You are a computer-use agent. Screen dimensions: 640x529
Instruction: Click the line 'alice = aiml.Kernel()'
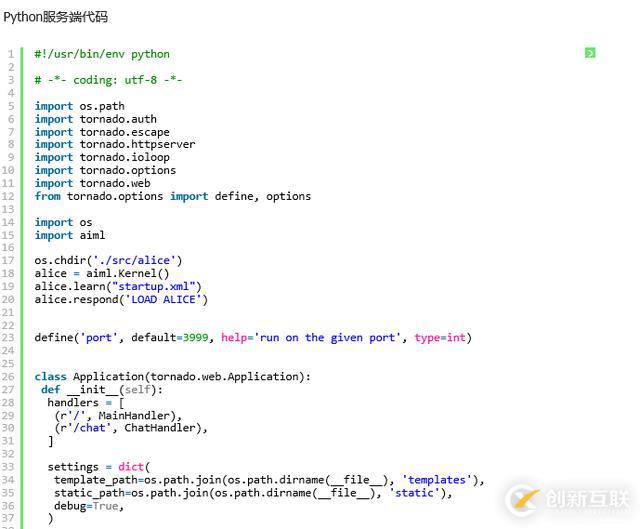click(102, 273)
